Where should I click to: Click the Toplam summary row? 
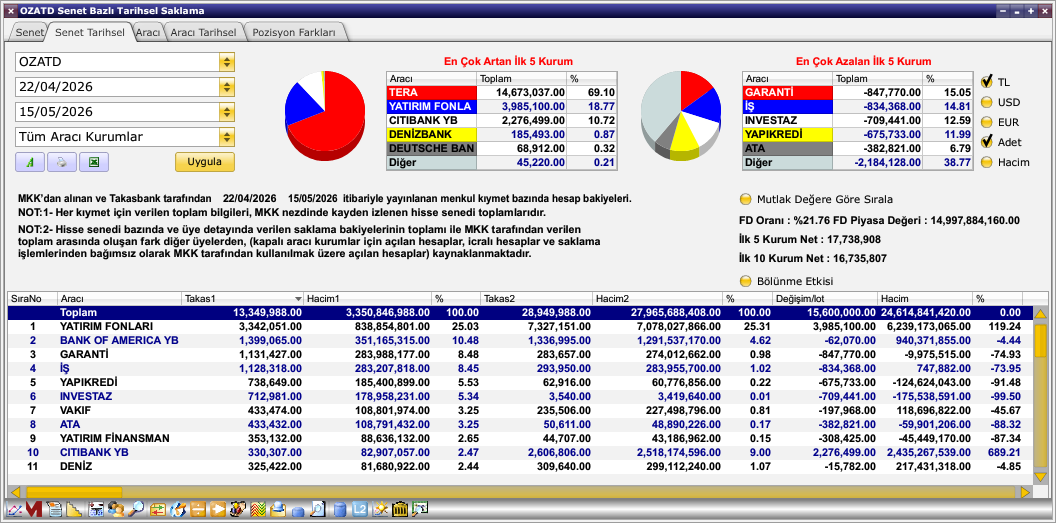tap(521, 313)
